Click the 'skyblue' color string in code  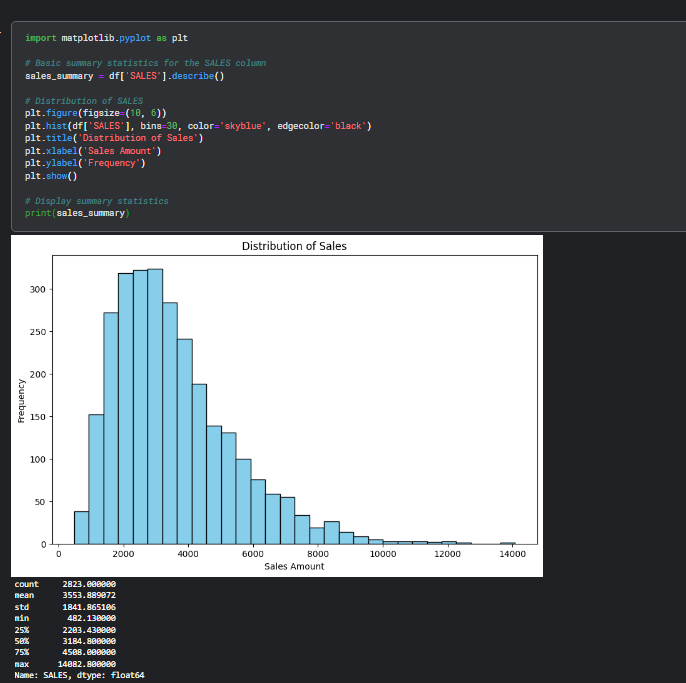click(x=243, y=126)
